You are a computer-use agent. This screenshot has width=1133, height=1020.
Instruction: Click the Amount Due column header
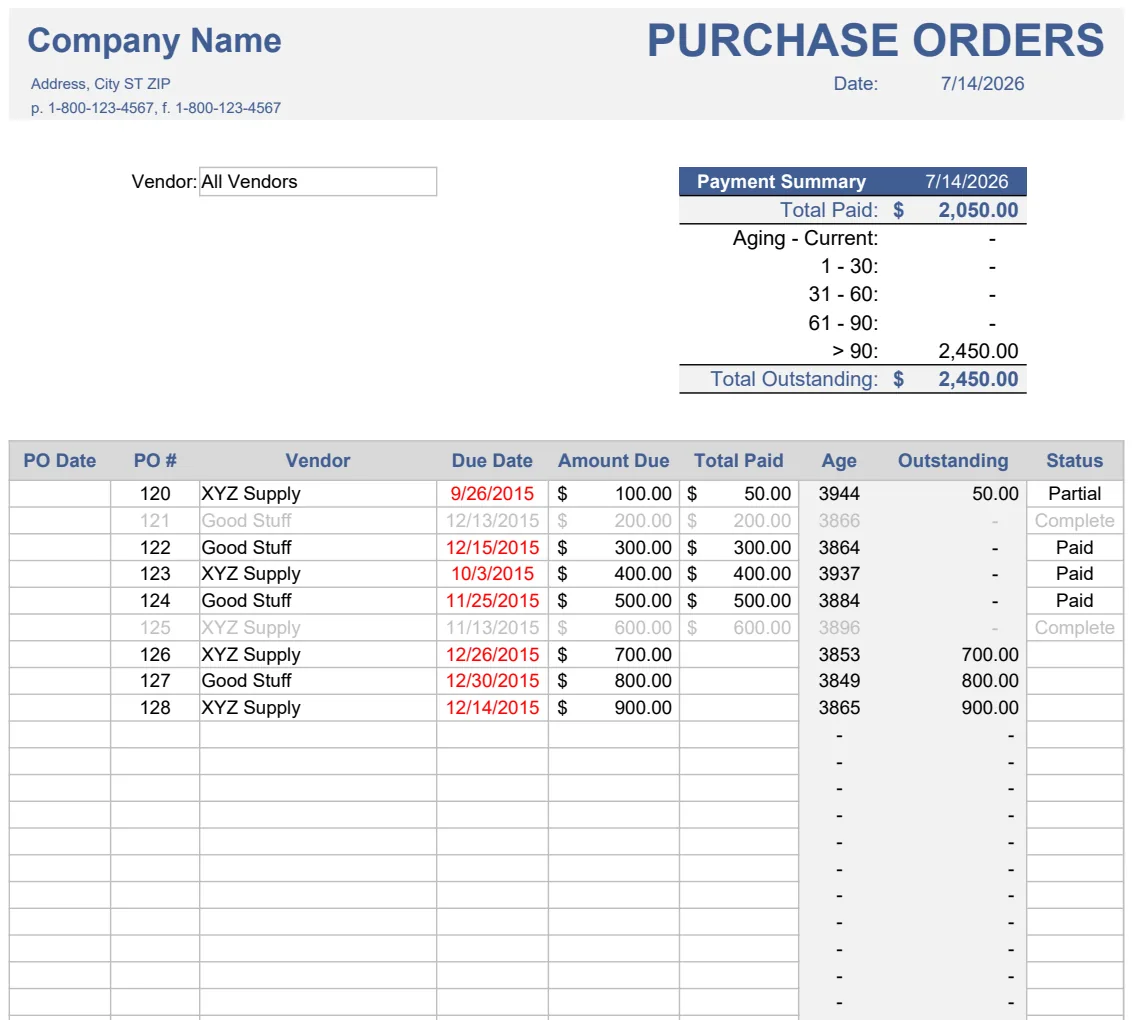click(x=613, y=461)
